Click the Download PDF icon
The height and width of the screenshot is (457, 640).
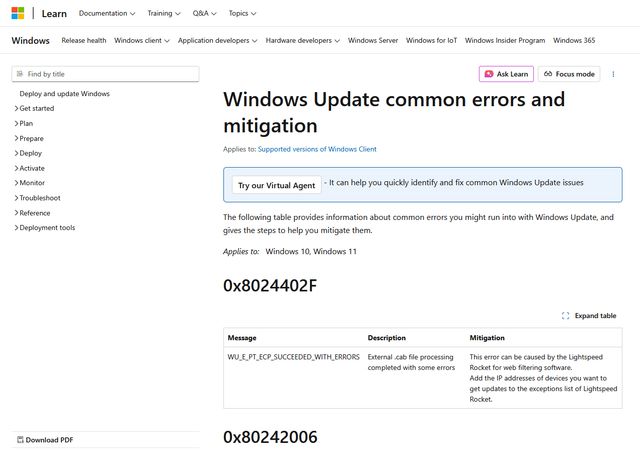tap(19, 440)
